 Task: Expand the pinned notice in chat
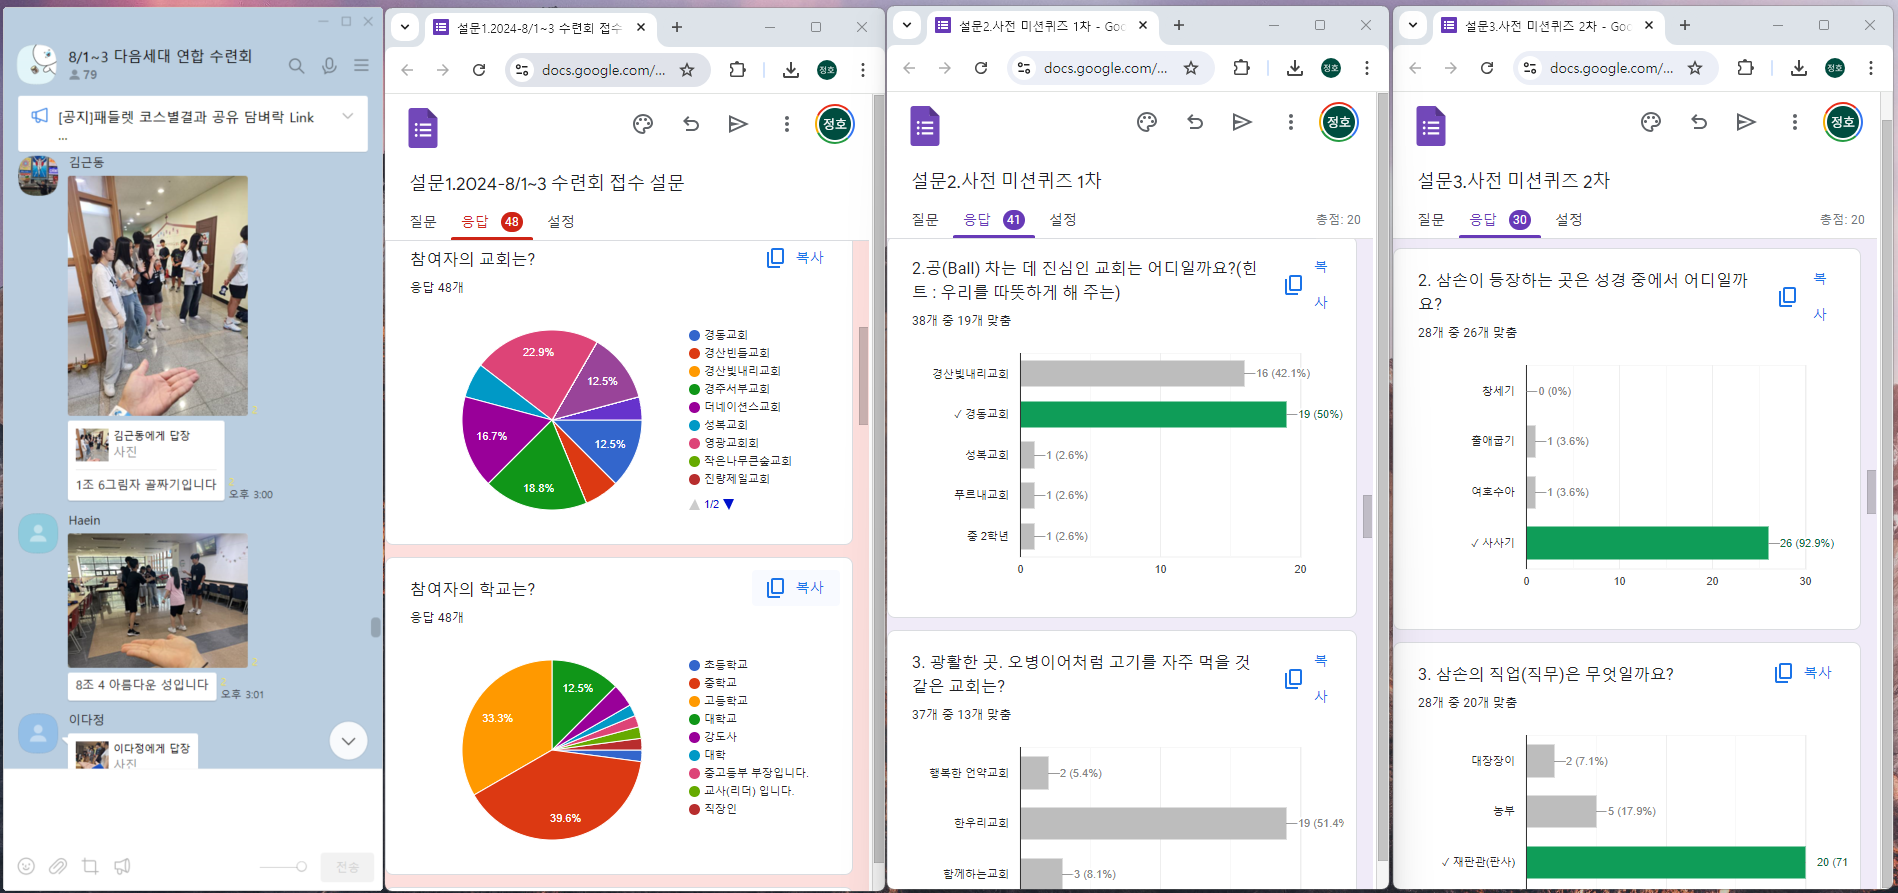point(348,116)
